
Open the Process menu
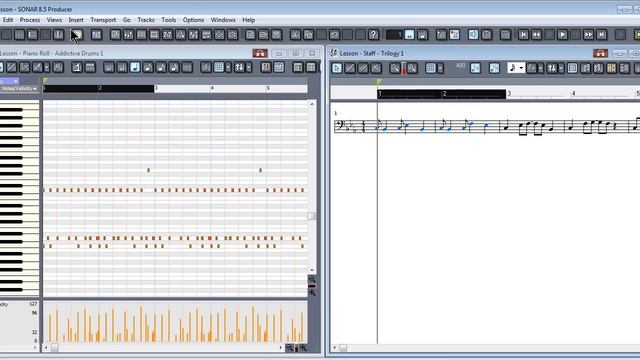pyautogui.click(x=30, y=20)
